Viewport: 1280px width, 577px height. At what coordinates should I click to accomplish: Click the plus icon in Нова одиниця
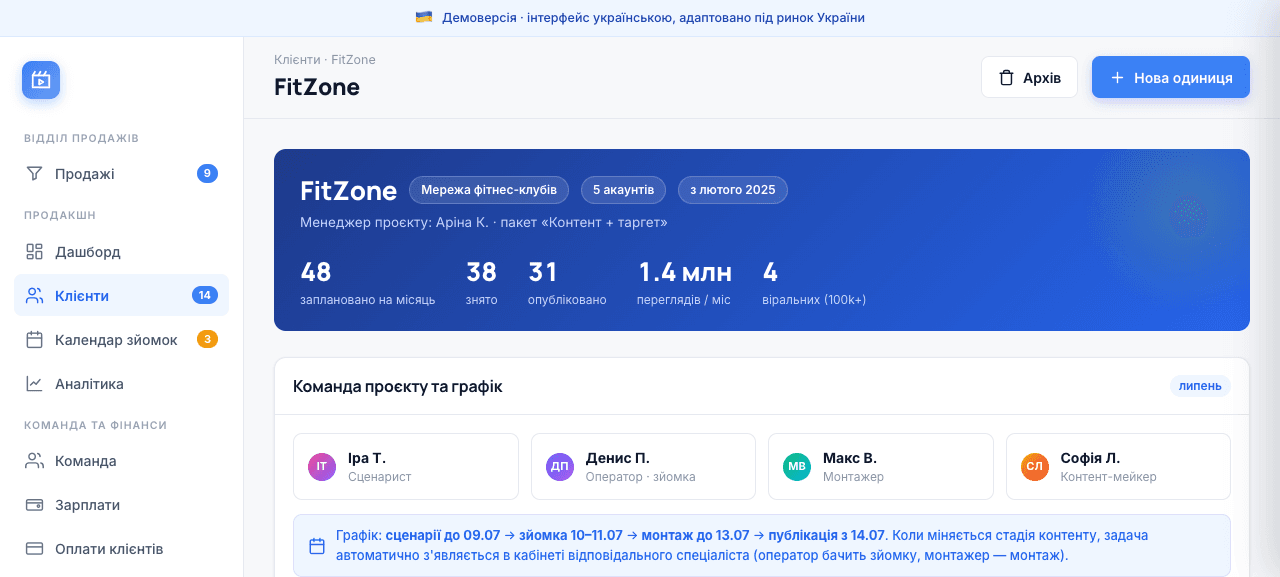(x=1117, y=77)
